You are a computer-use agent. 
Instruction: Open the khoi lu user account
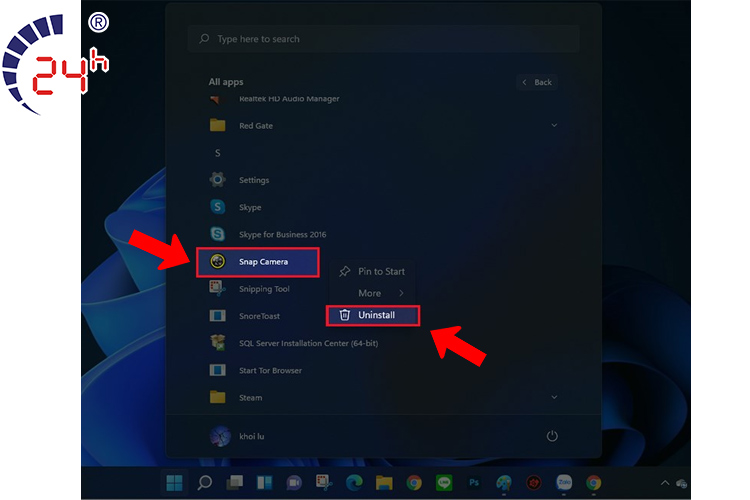tap(242, 437)
